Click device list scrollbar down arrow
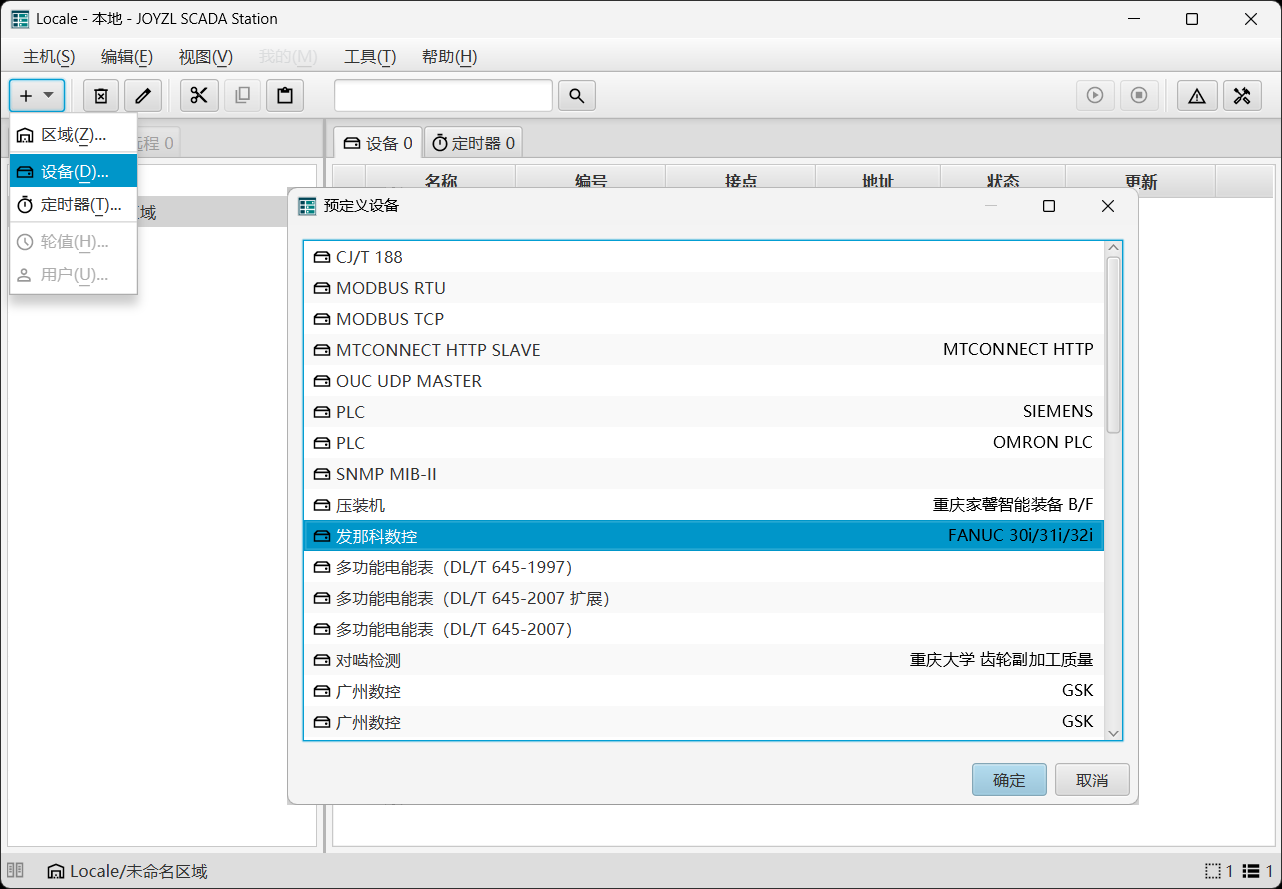This screenshot has height=889, width=1282. point(1113,733)
